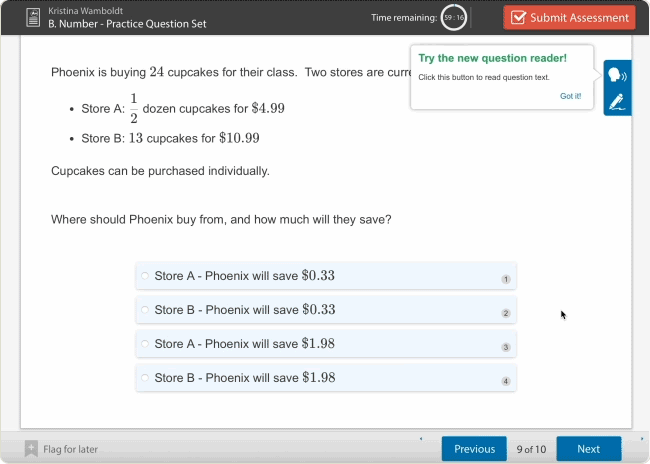This screenshot has height=464, width=650.
Task: Click the question reader speaker icon
Action: coord(617,75)
